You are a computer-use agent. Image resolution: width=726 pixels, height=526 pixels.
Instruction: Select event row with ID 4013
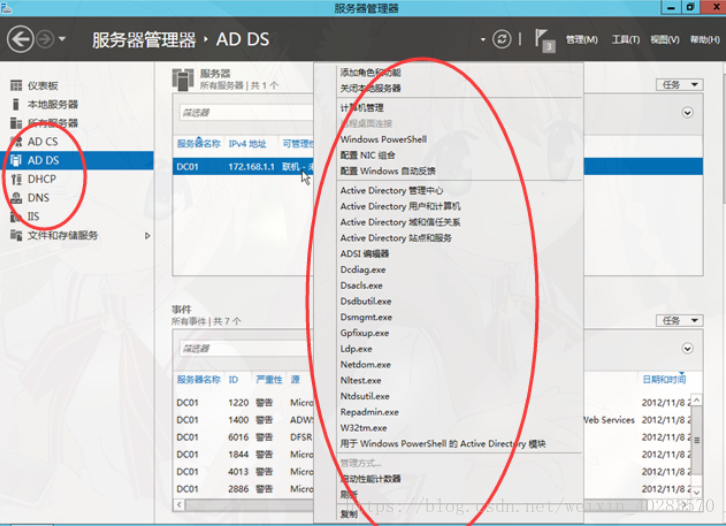[244, 472]
